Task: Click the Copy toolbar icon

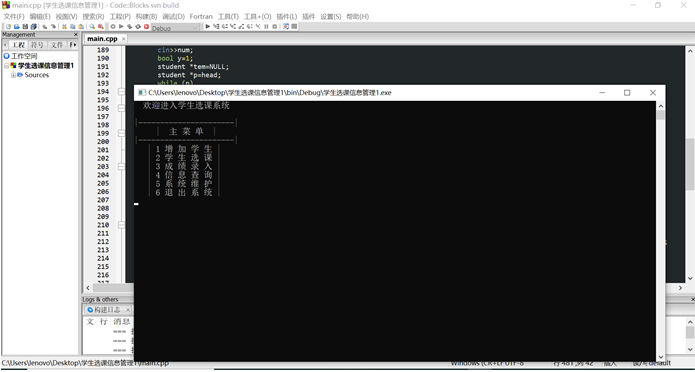Action: pos(72,27)
